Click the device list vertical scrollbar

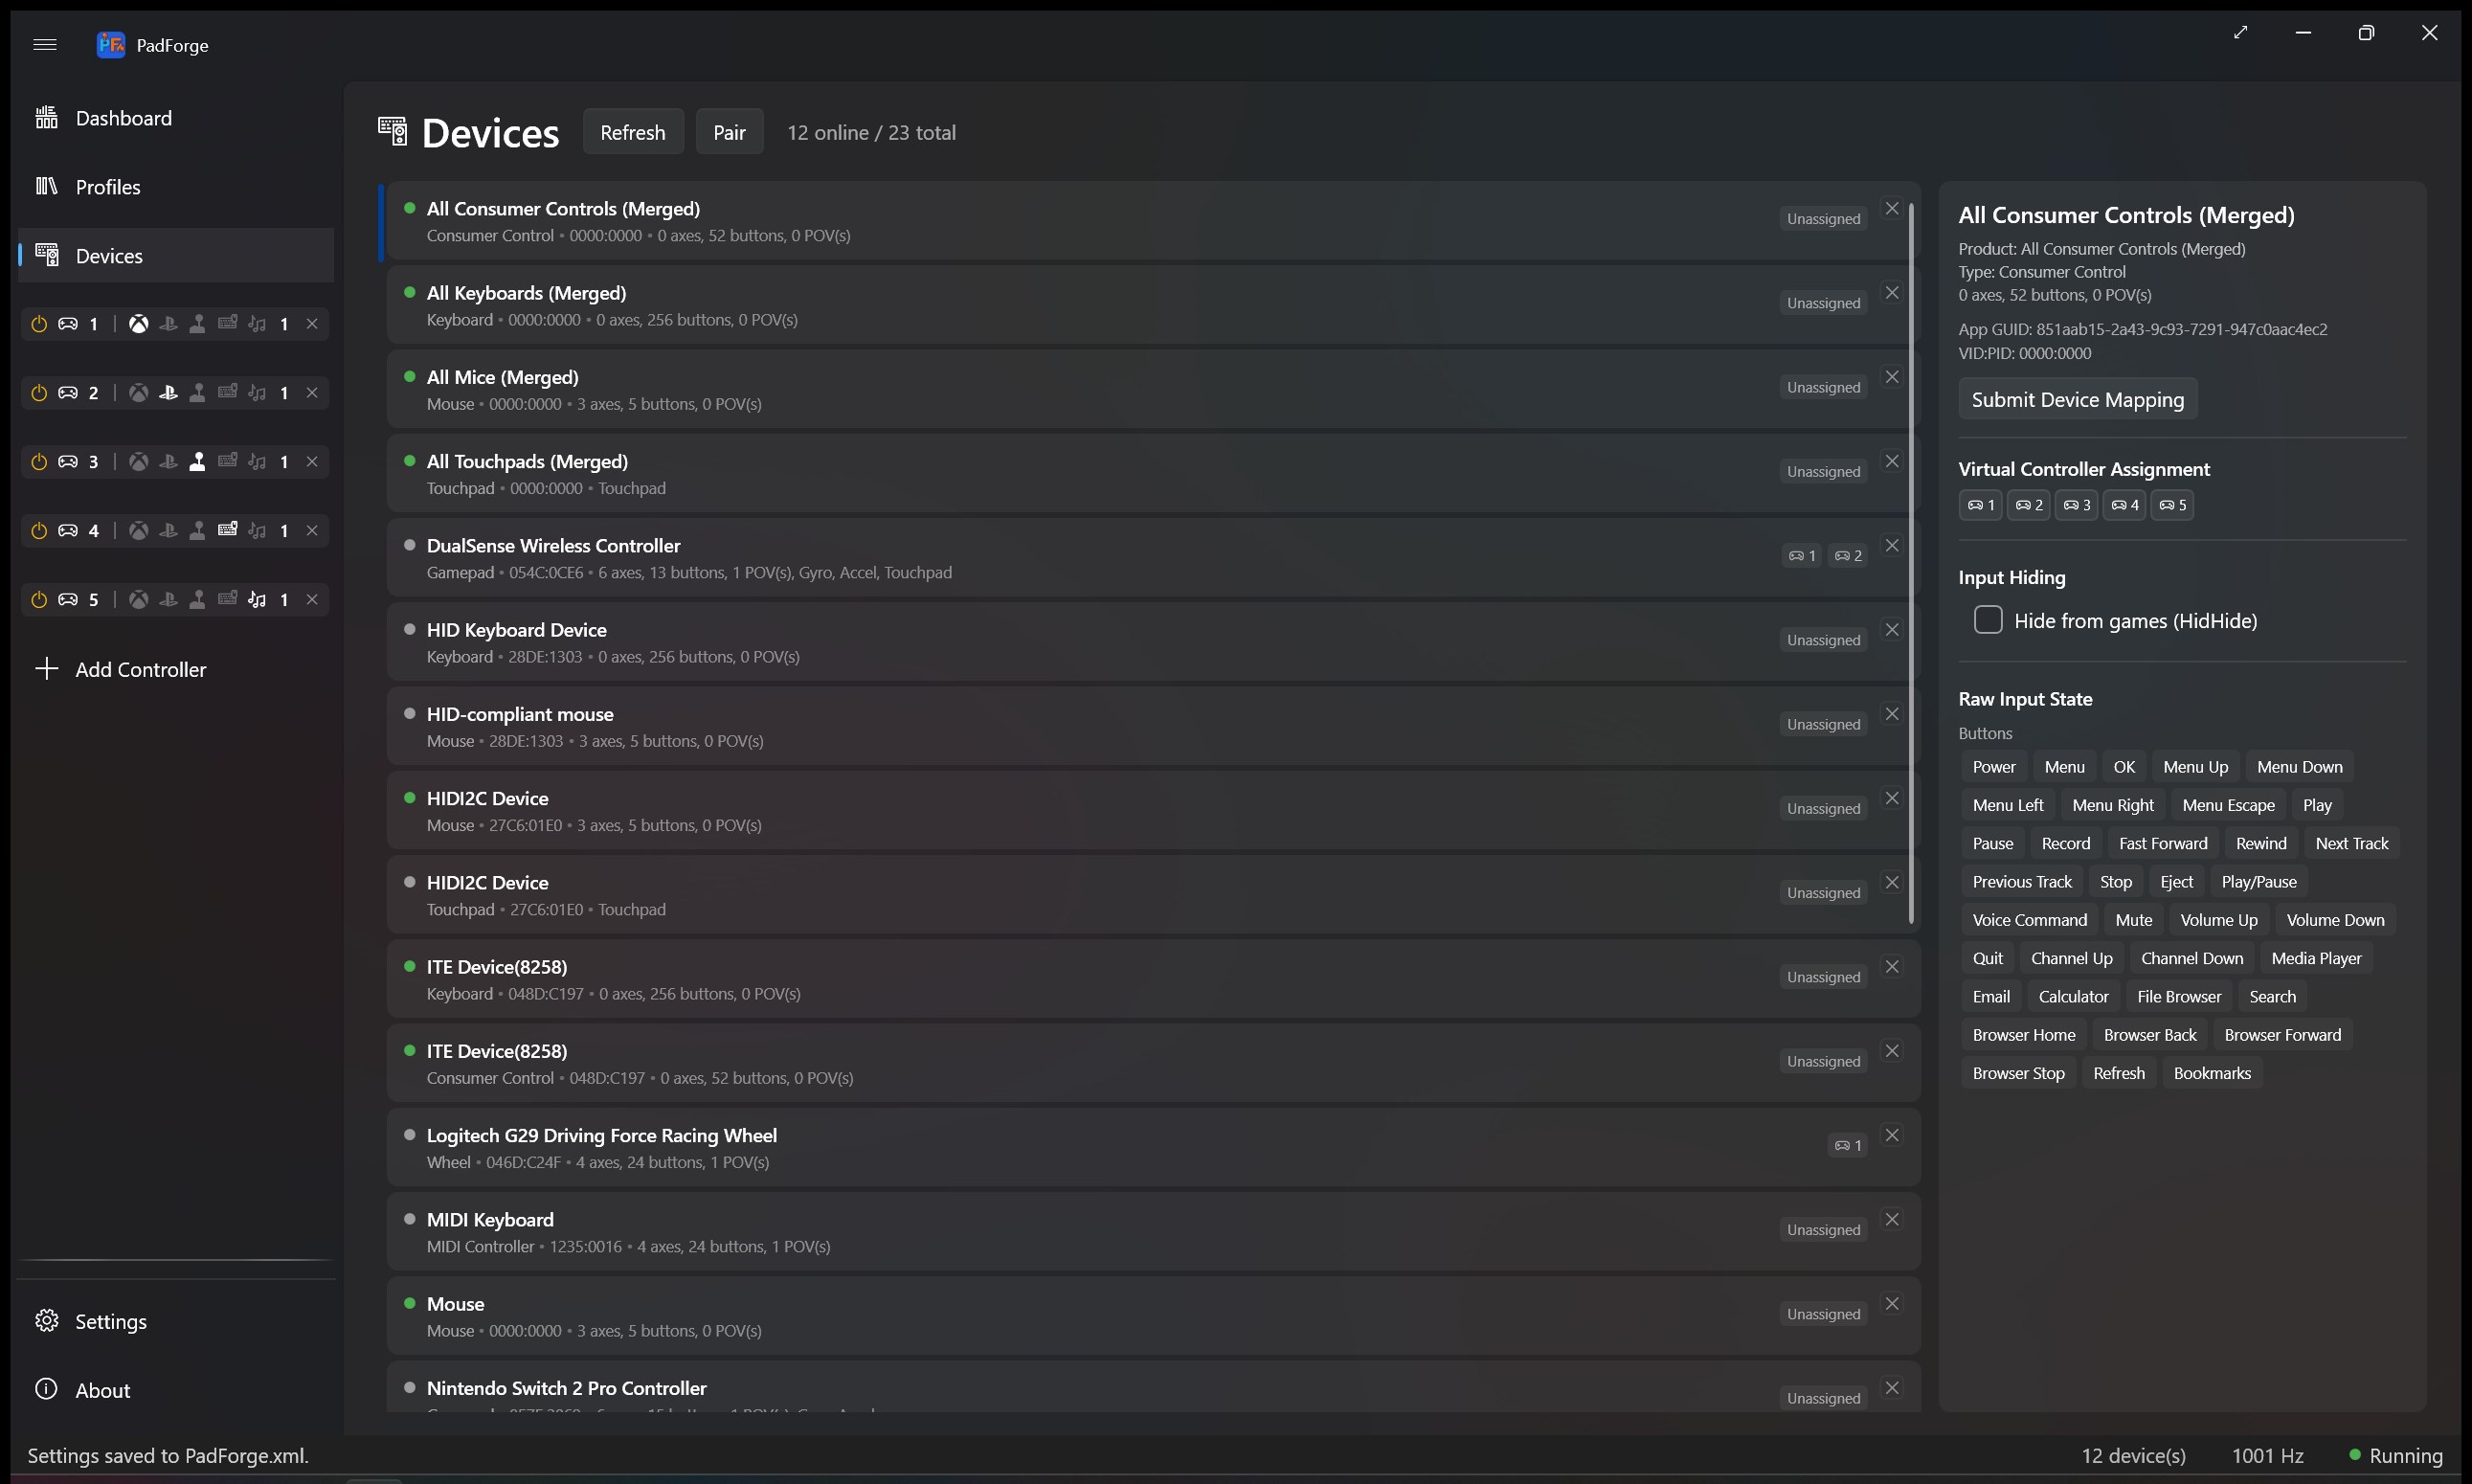coord(1911,563)
